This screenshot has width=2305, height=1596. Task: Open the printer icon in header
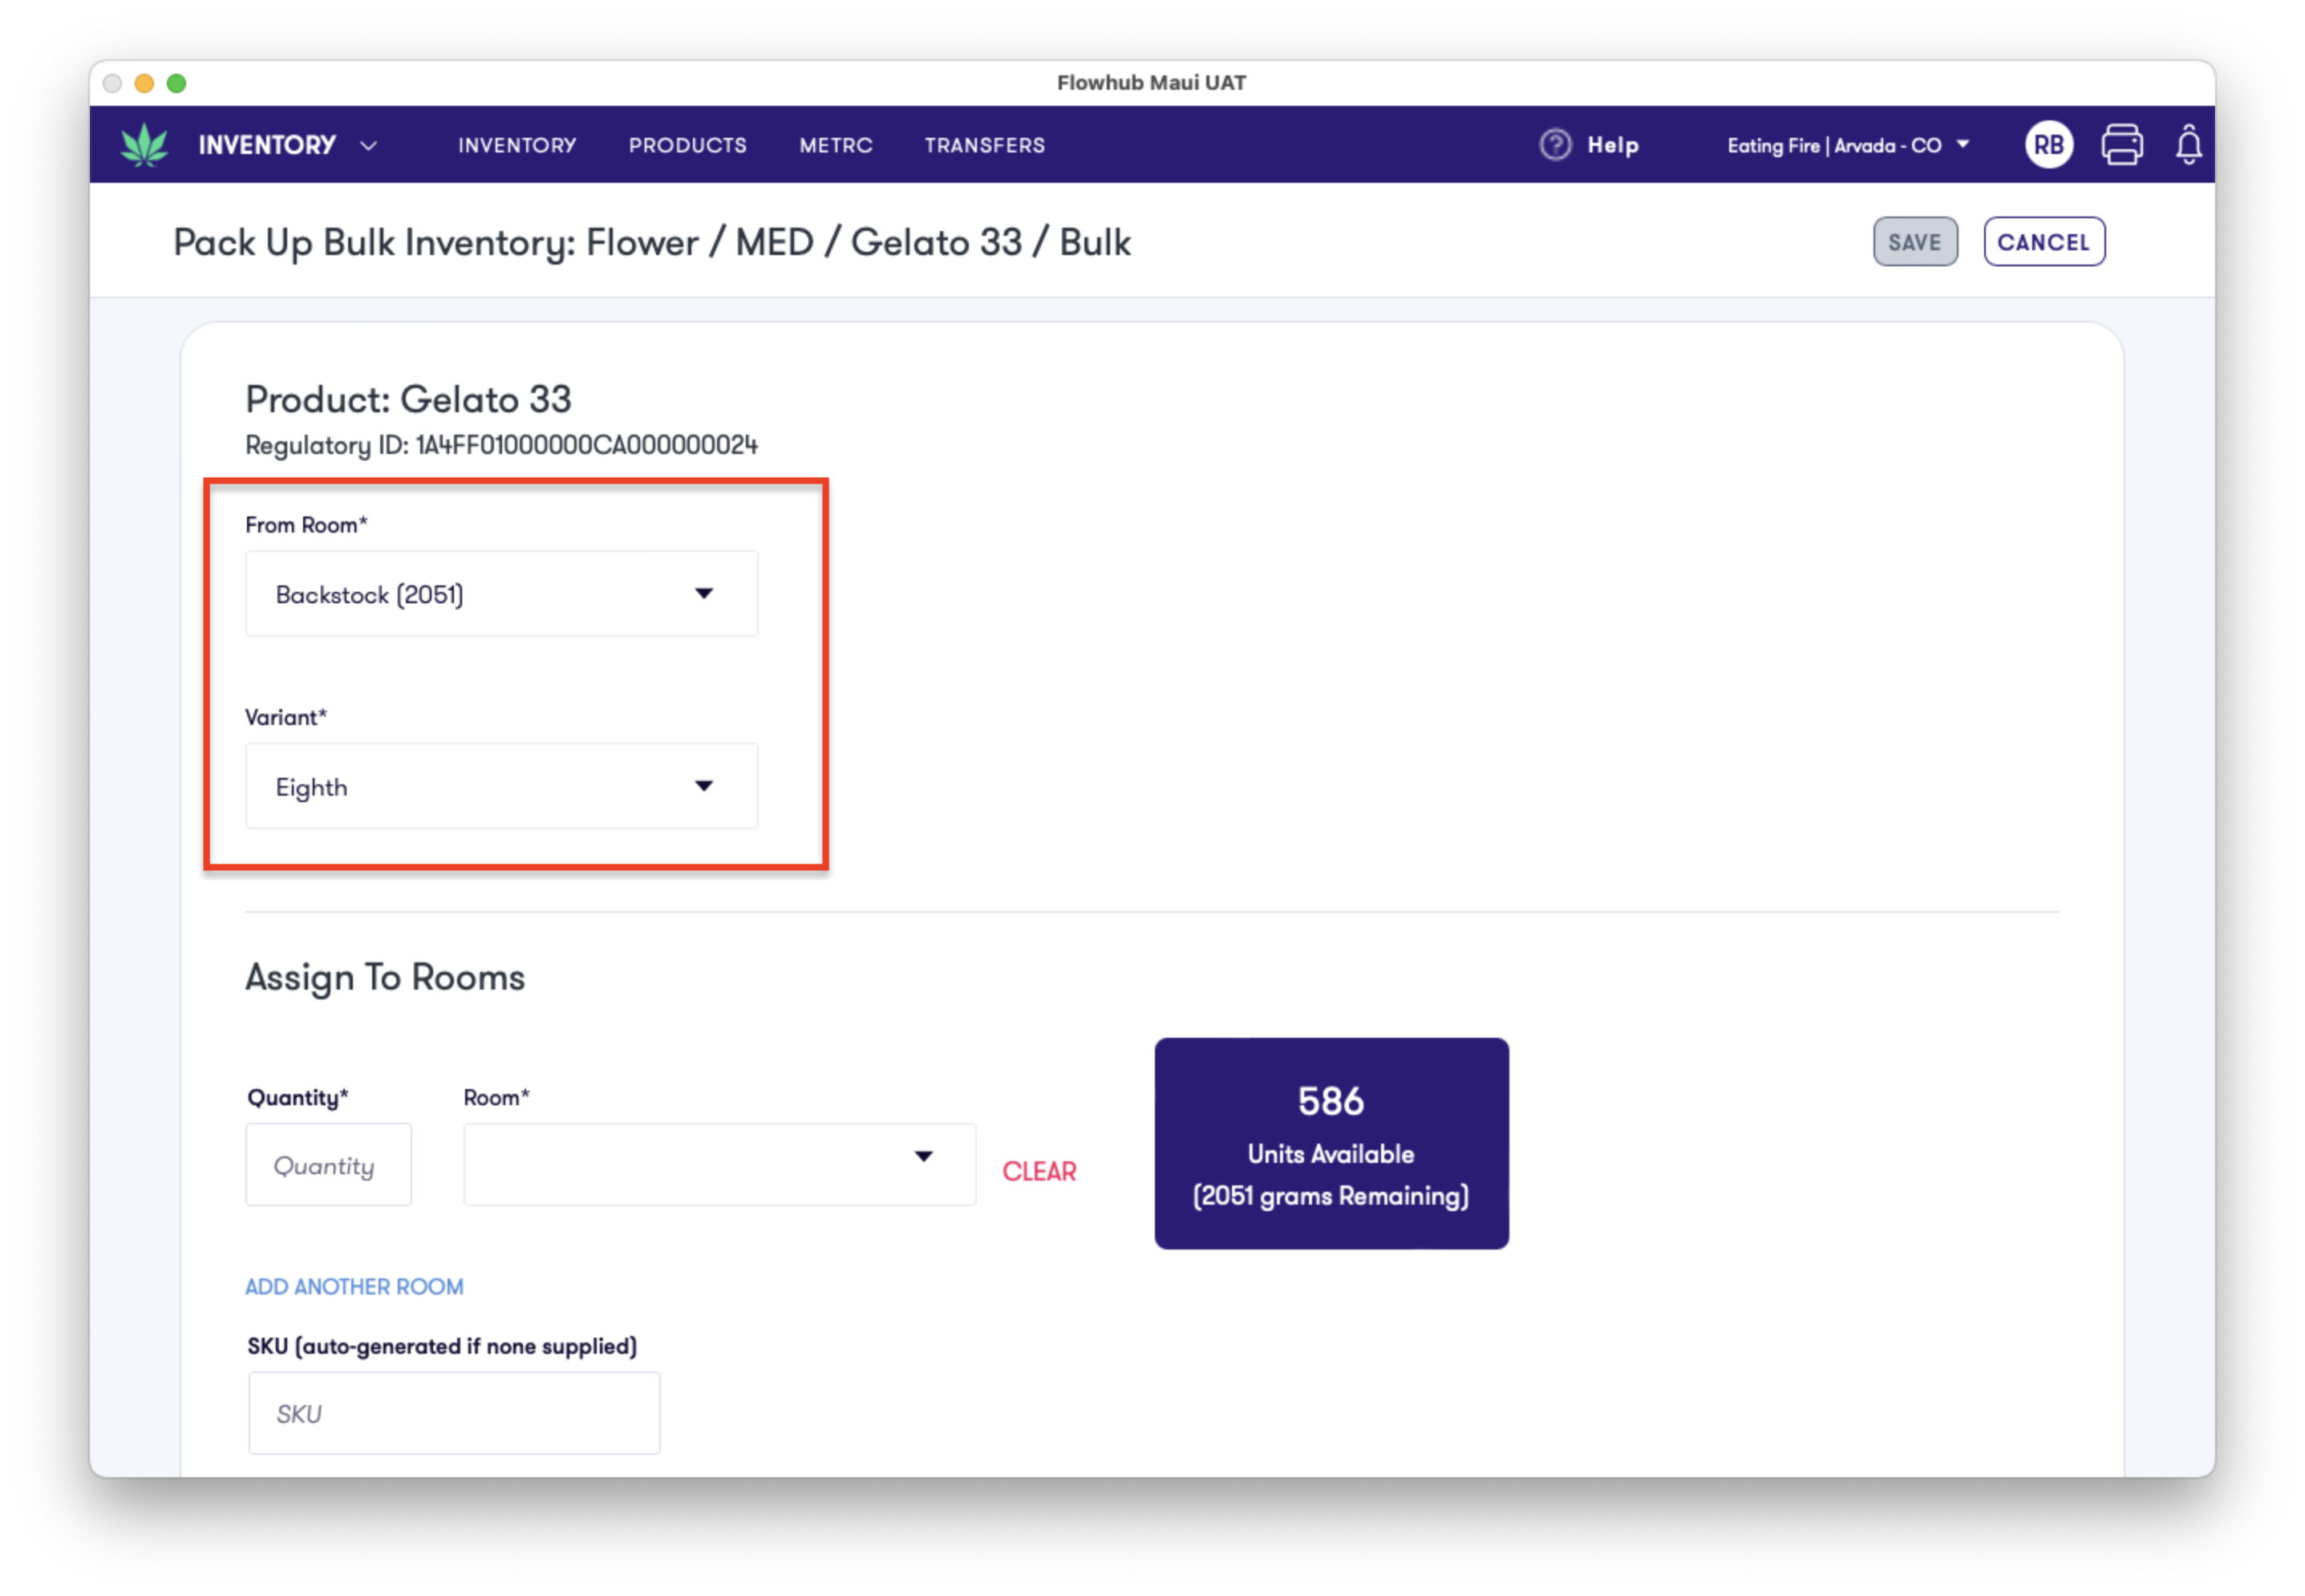pos(2121,145)
